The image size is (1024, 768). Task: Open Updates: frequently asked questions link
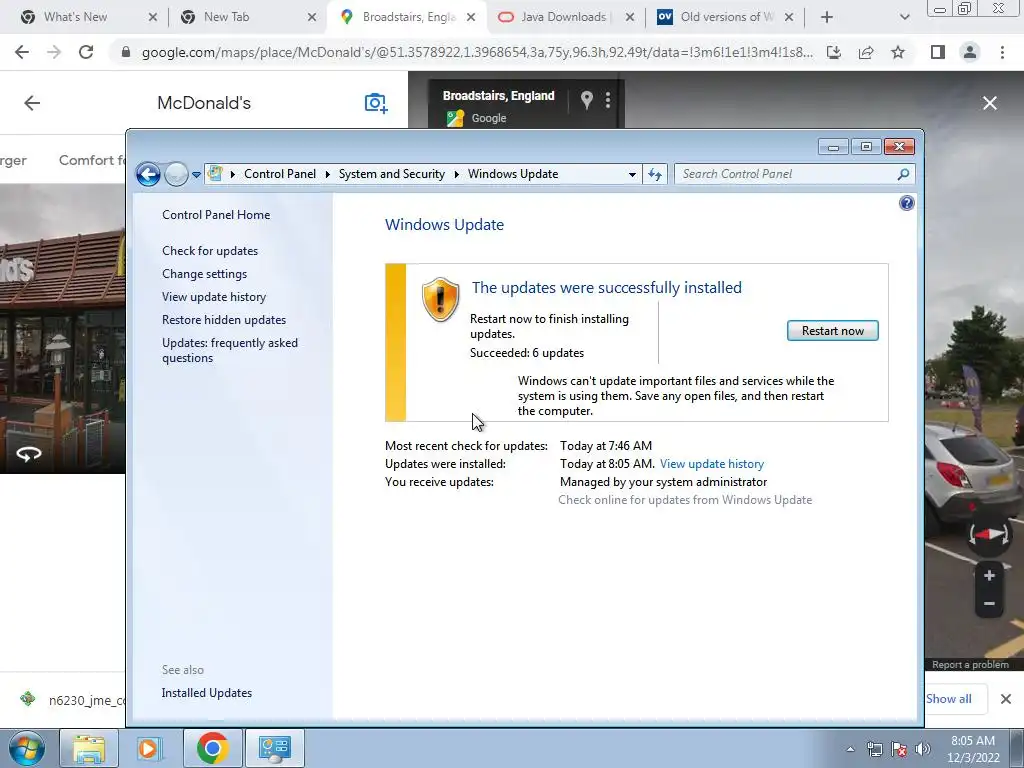pyautogui.click(x=230, y=350)
